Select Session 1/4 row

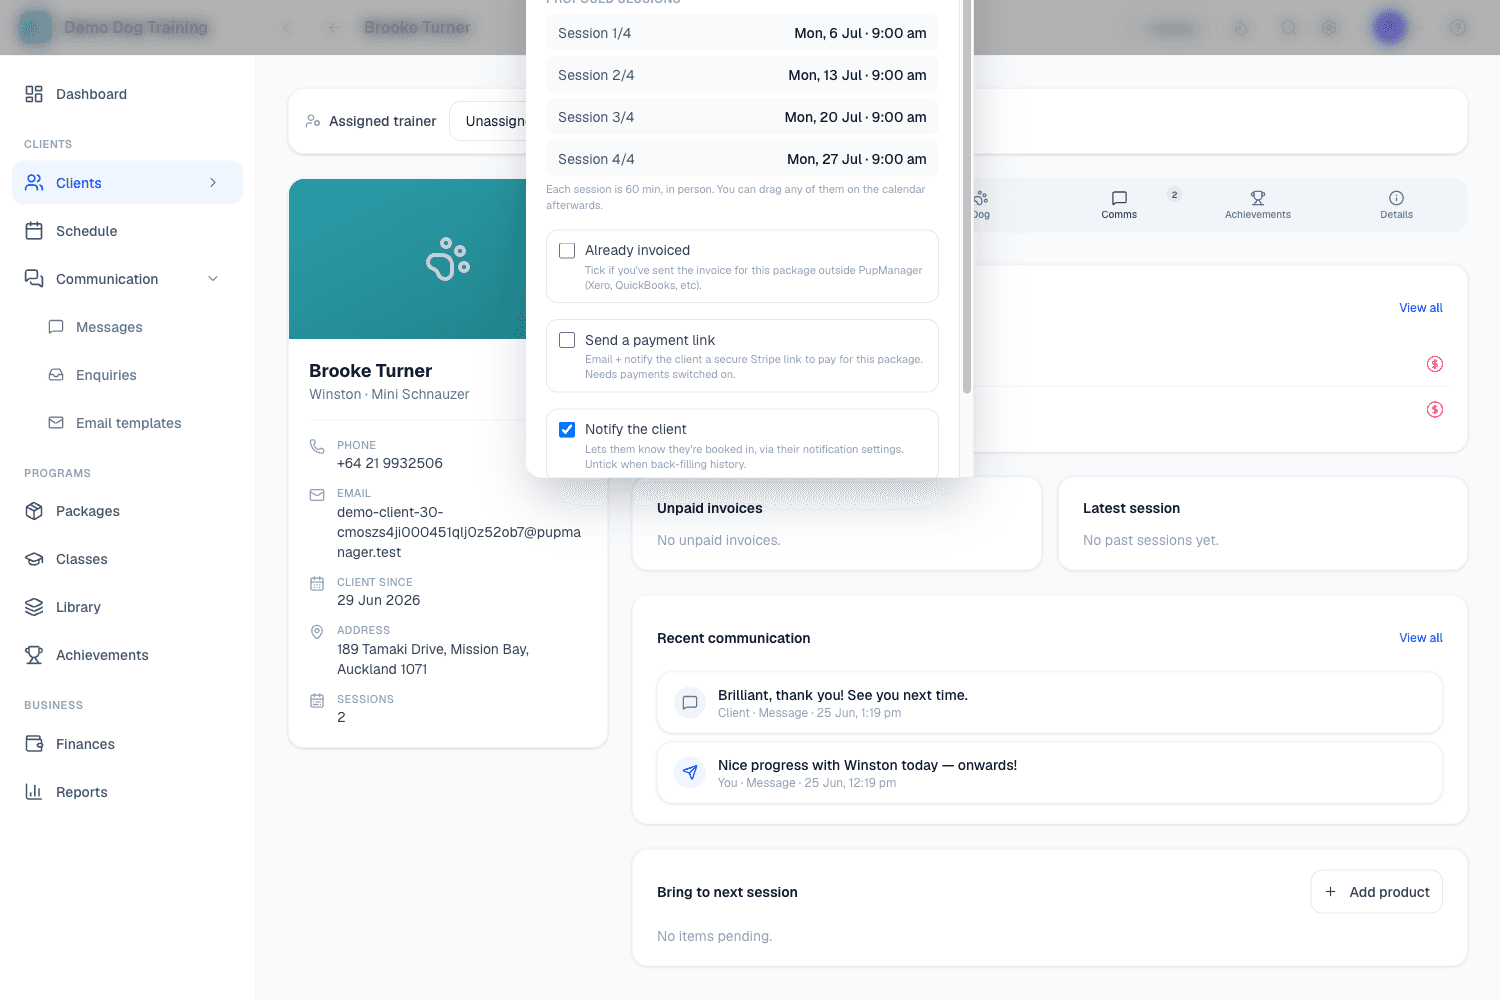point(742,33)
